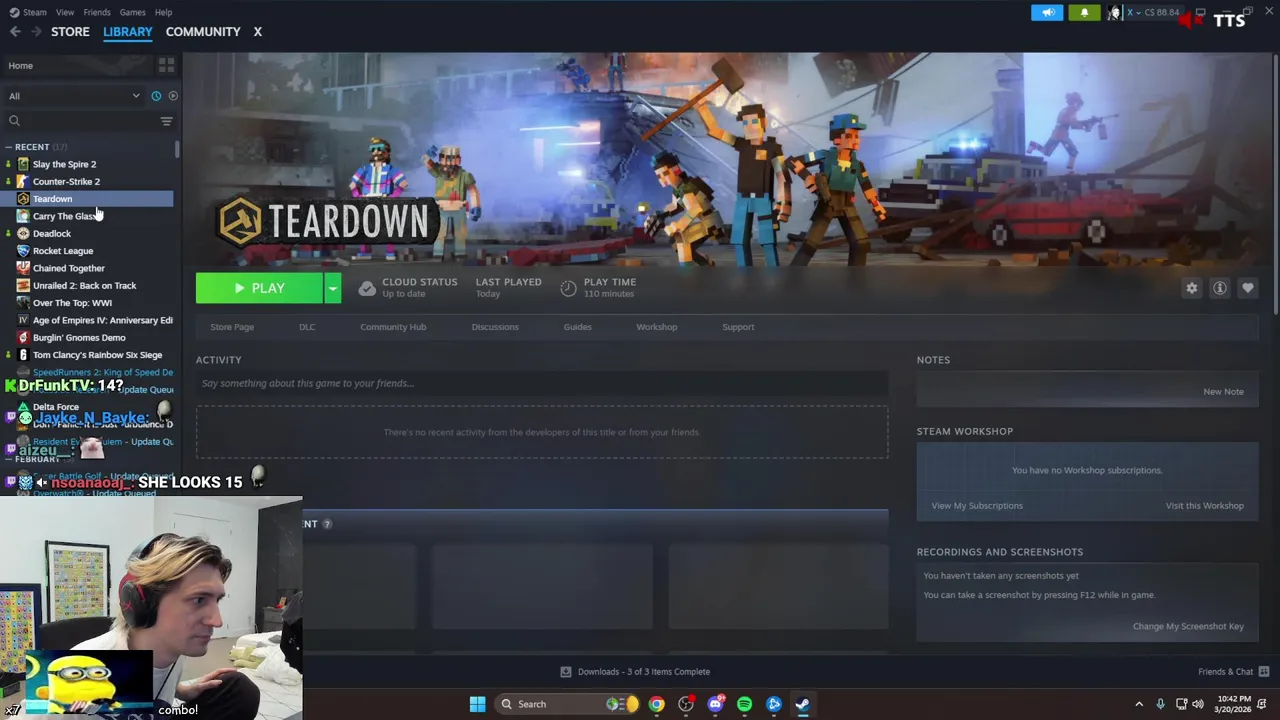Open Spotify from the taskbar

[744, 704]
